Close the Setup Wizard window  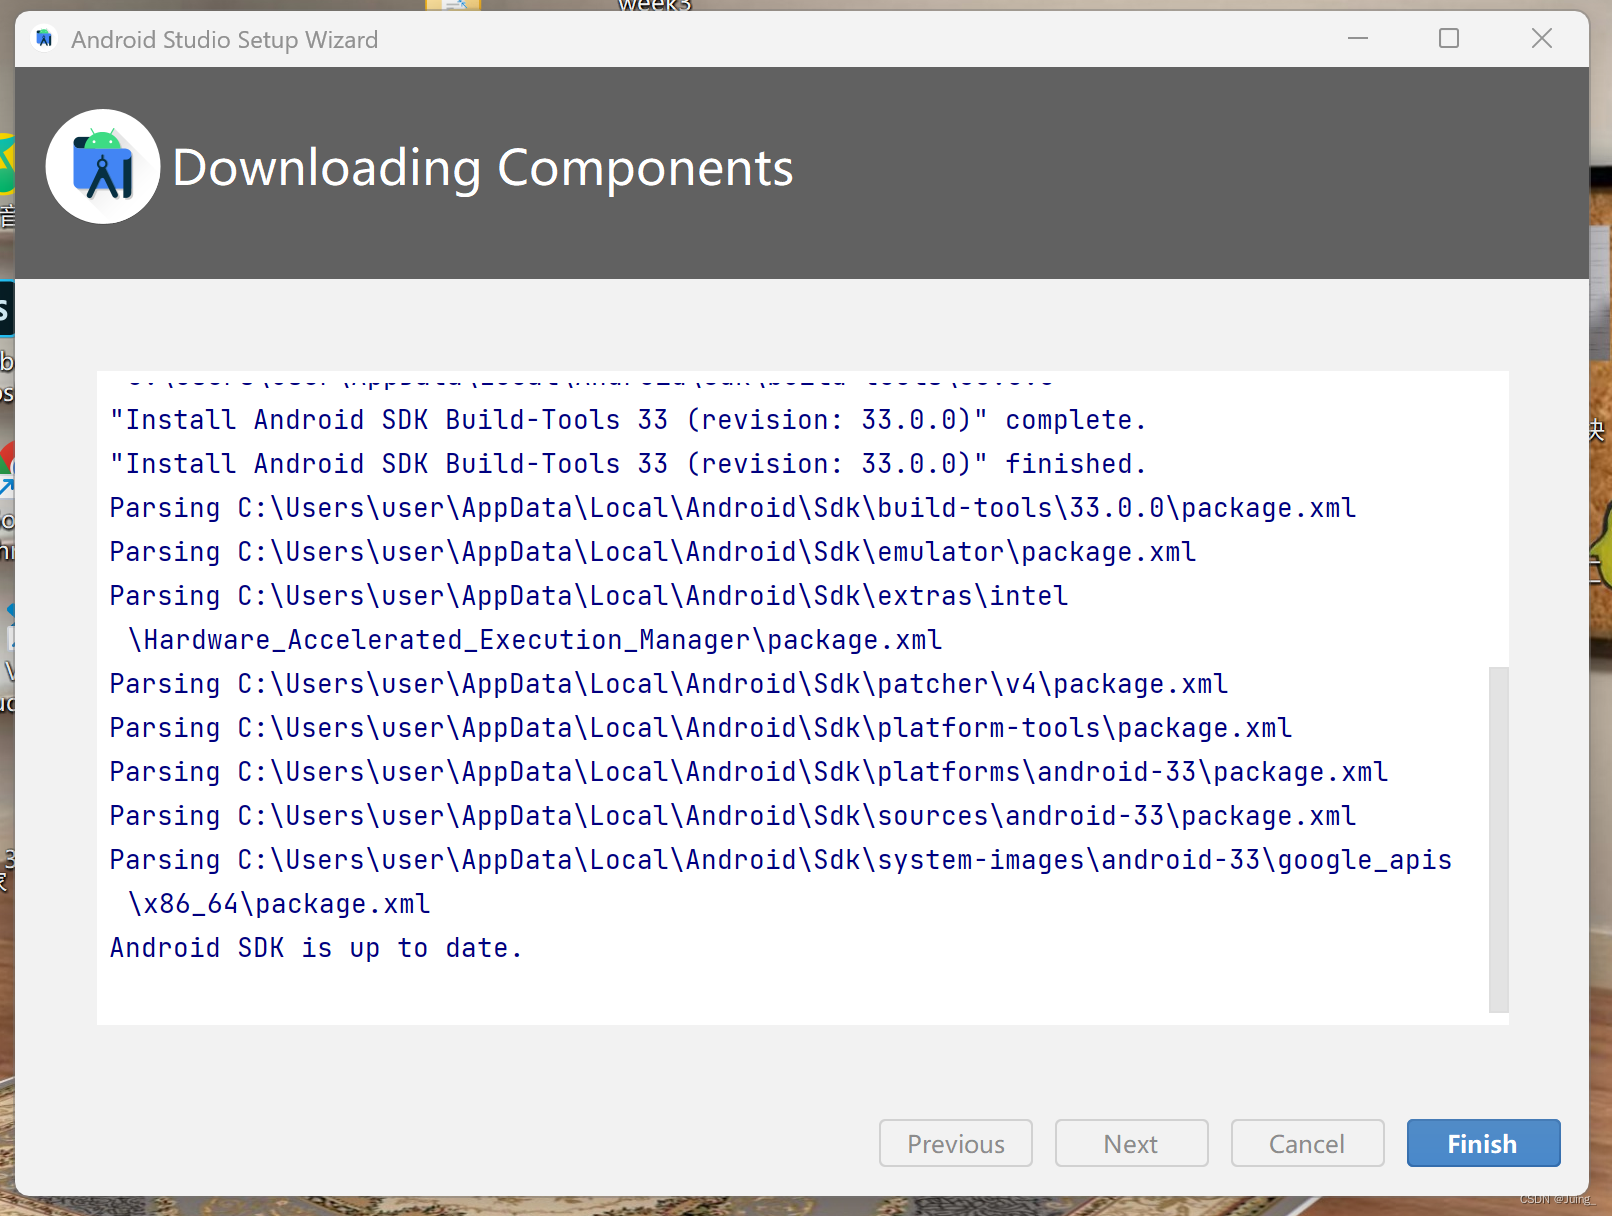click(x=1541, y=39)
